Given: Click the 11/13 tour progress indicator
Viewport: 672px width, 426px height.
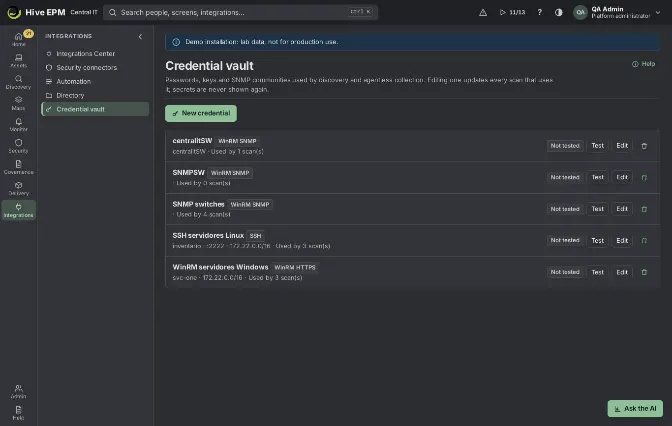Looking at the screenshot, I should point(513,12).
